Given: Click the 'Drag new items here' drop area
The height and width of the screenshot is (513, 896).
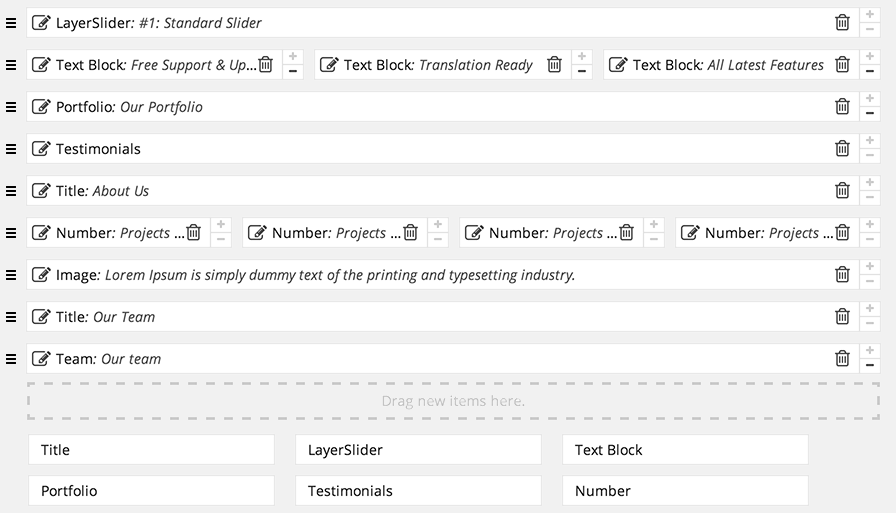Looking at the screenshot, I should point(453,401).
